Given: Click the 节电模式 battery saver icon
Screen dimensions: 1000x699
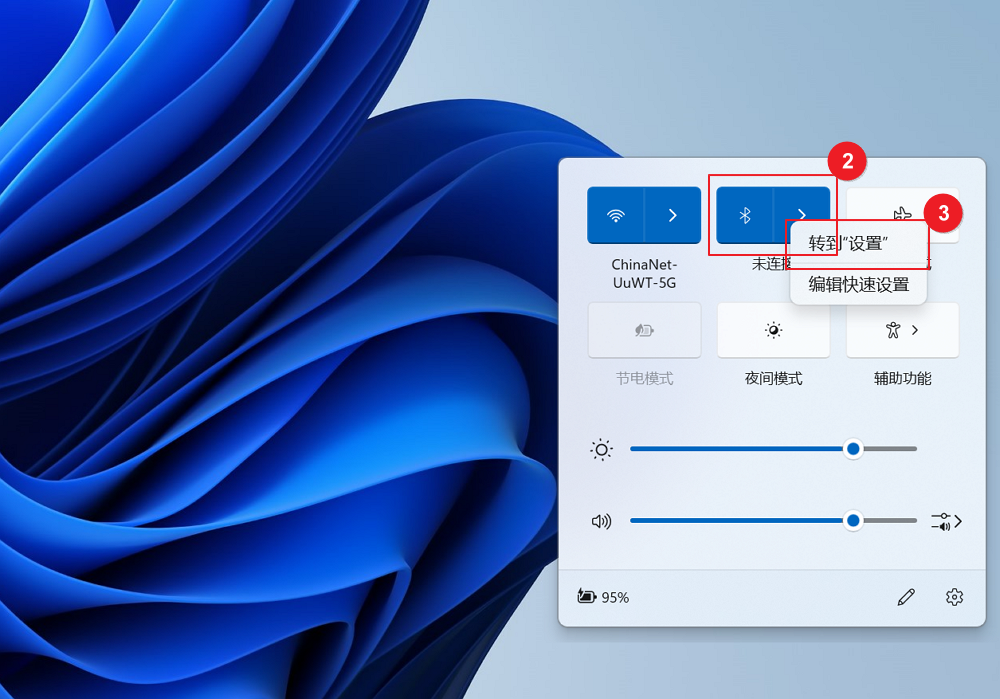Looking at the screenshot, I should 643,330.
